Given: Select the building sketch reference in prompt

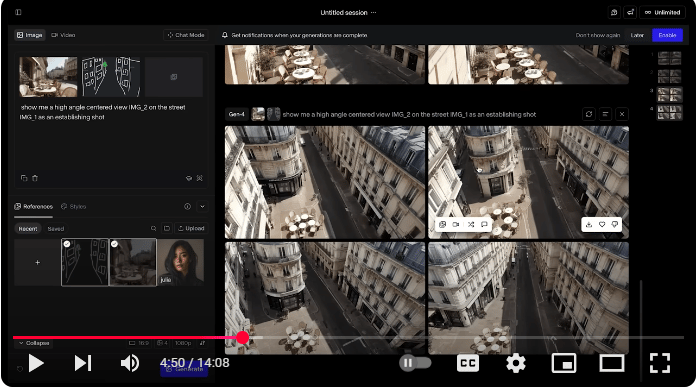Looking at the screenshot, I should (x=111, y=77).
